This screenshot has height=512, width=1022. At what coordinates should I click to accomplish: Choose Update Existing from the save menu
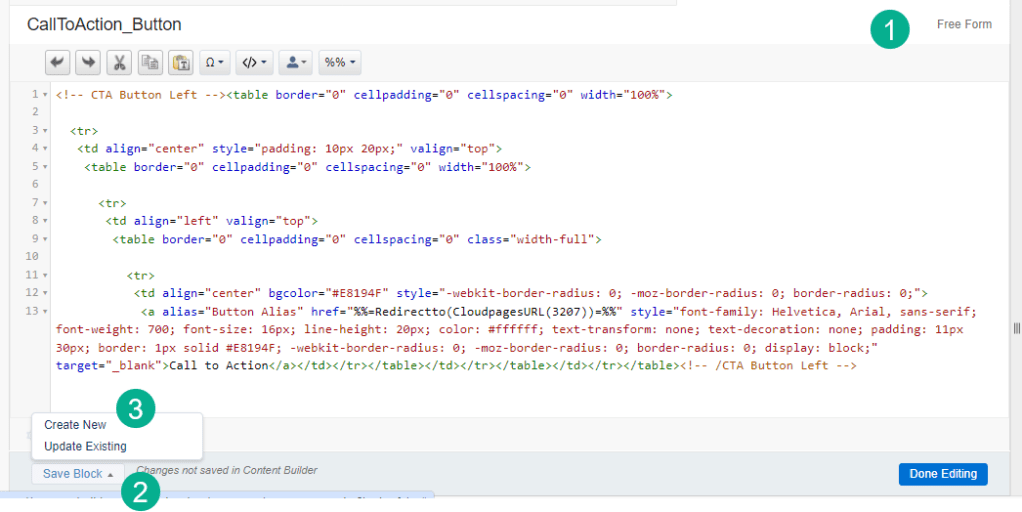click(85, 446)
